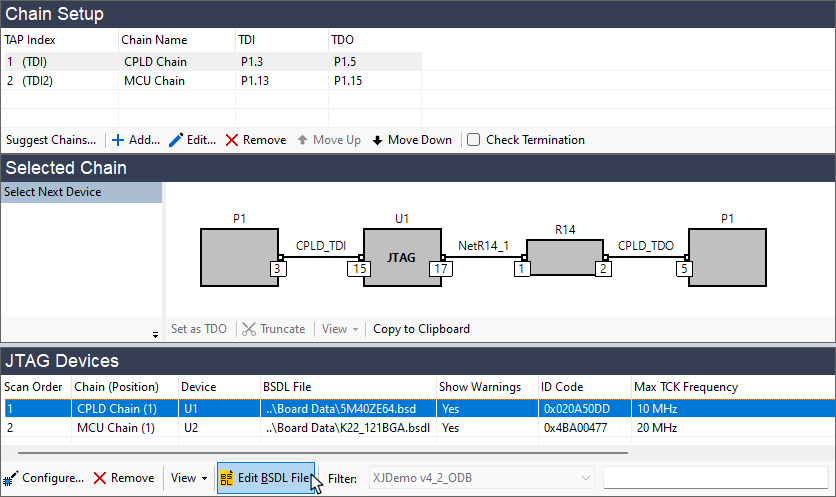Click the Suggest Chains button
836x497 pixels.
click(x=50, y=140)
